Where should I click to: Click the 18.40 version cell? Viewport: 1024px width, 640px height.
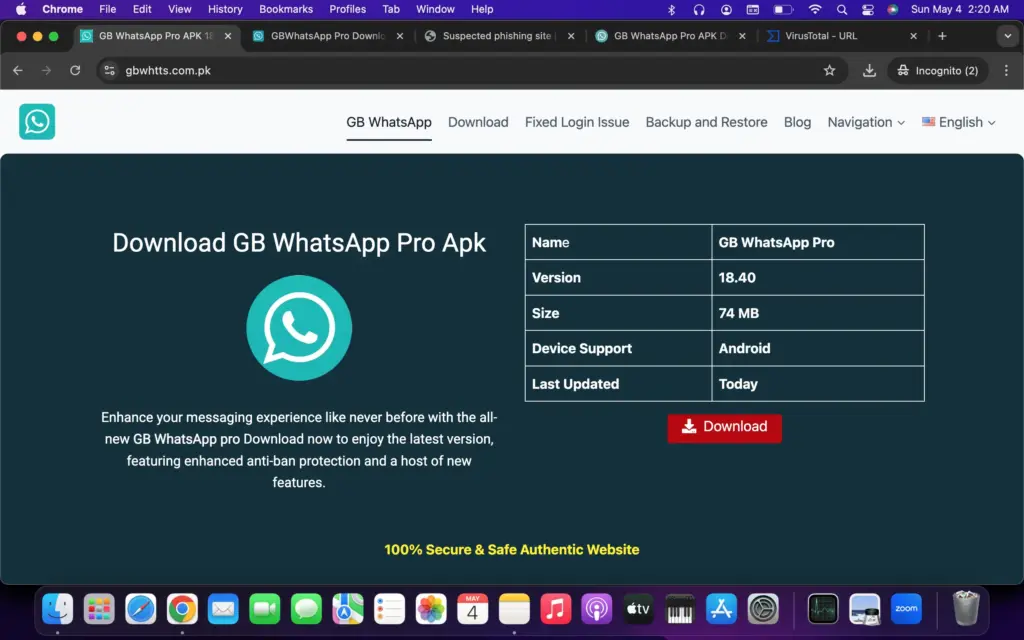(x=818, y=278)
